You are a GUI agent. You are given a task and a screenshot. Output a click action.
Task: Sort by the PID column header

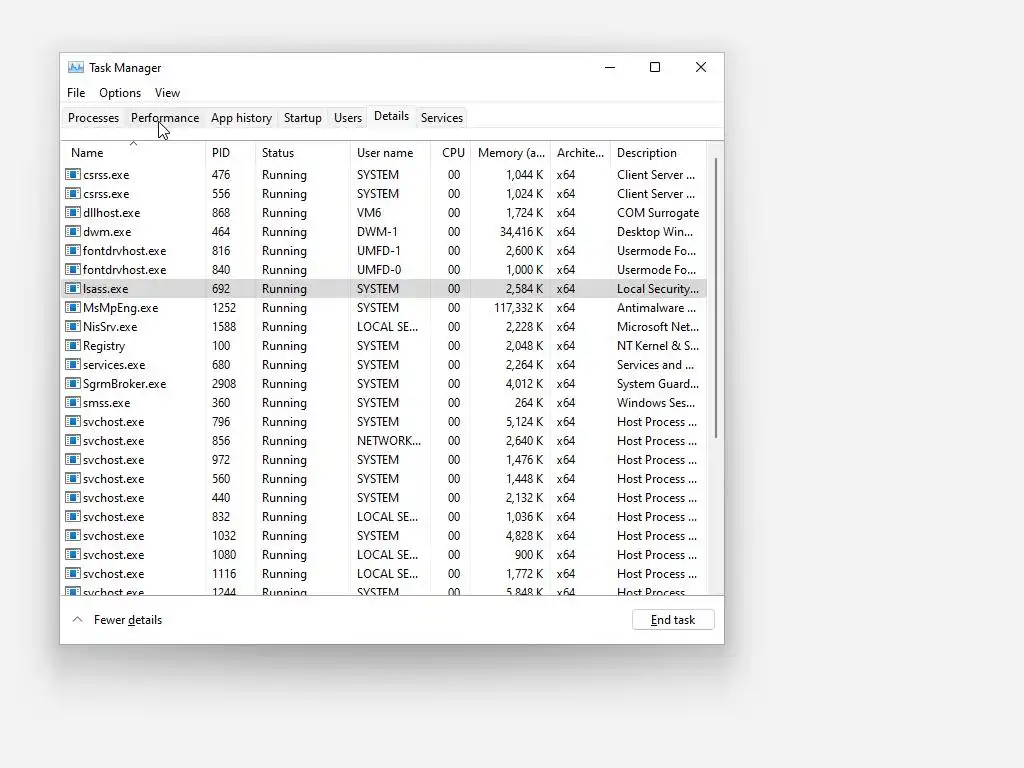(x=230, y=152)
